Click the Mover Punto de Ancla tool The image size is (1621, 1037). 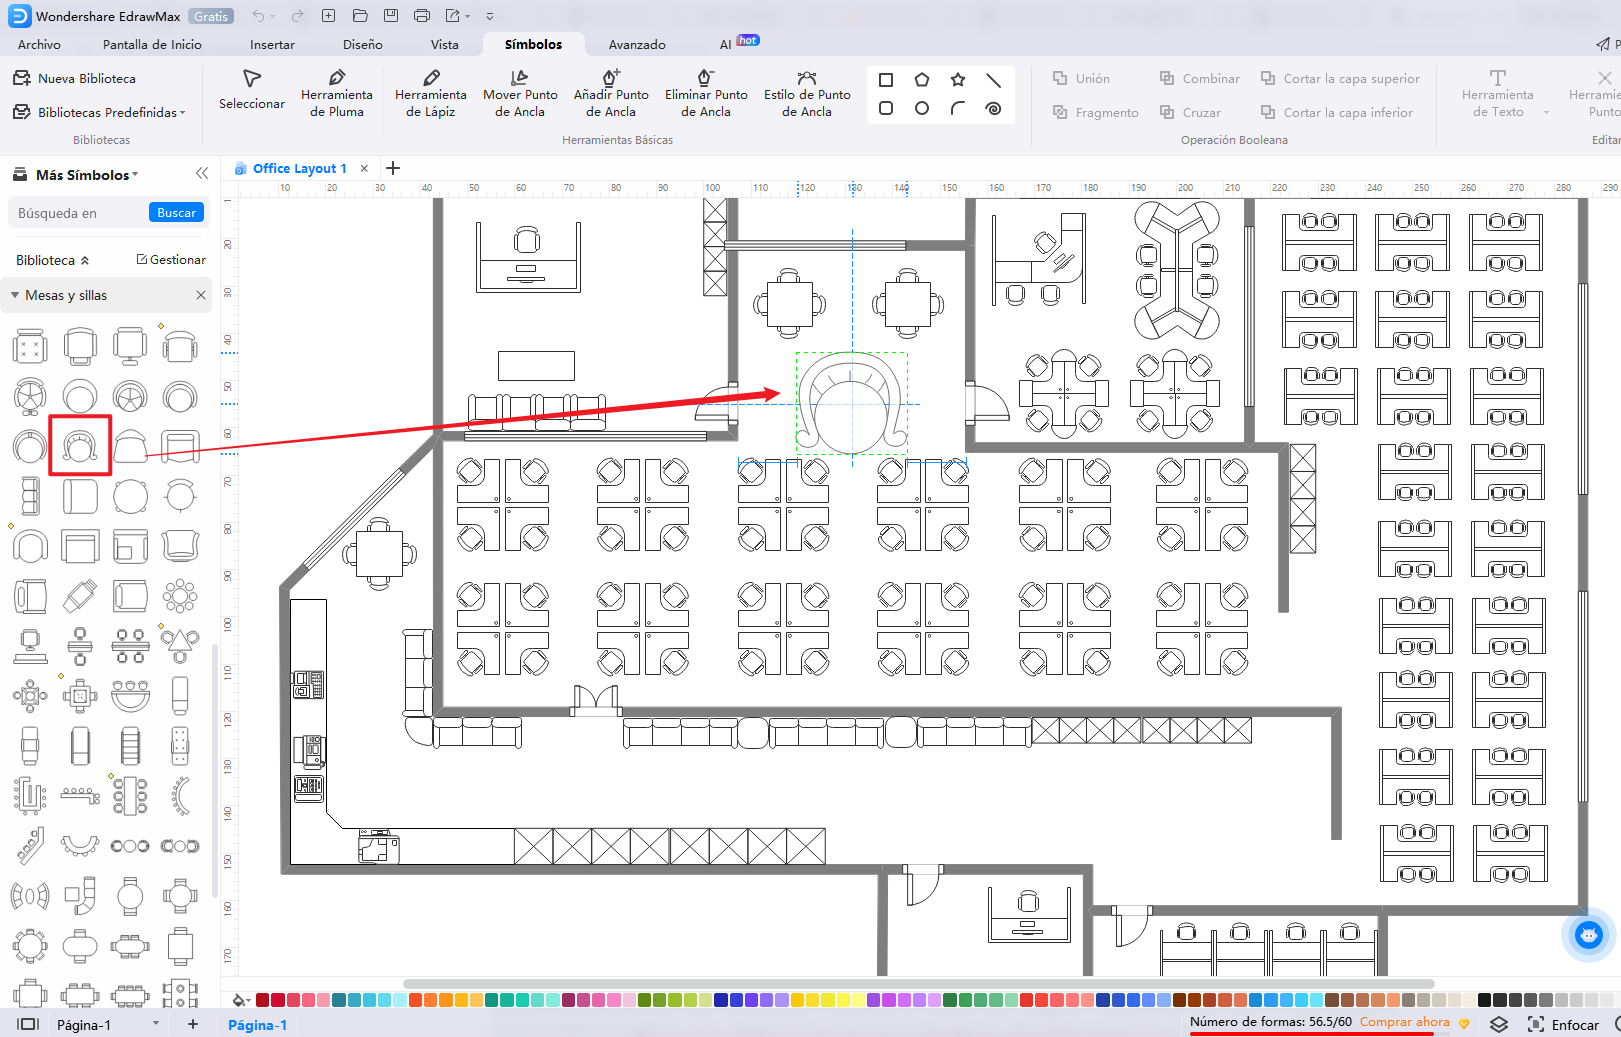519,93
